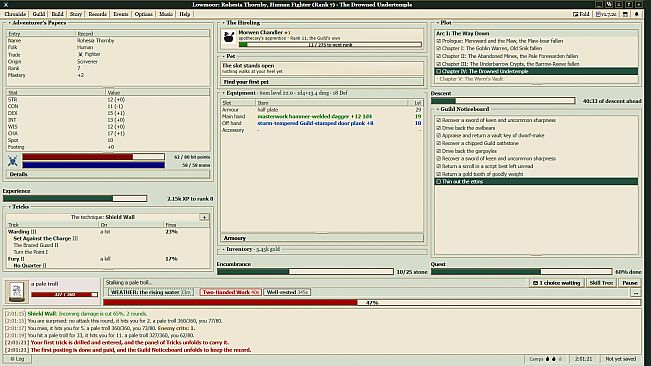The height and width of the screenshot is (366, 651).
Task: Collapse the Guild Noticeboard panel
Action: click(x=438, y=109)
